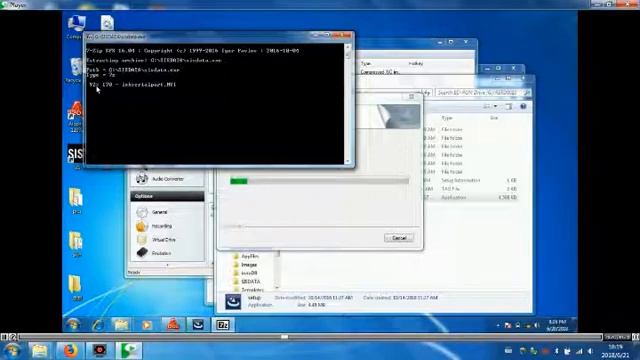Click the Audio Converter icon

pyautogui.click(x=142, y=178)
